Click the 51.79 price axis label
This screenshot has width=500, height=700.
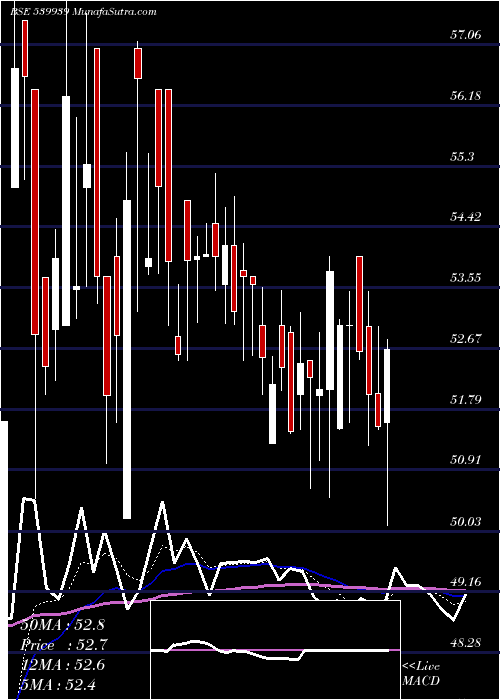coord(466,399)
